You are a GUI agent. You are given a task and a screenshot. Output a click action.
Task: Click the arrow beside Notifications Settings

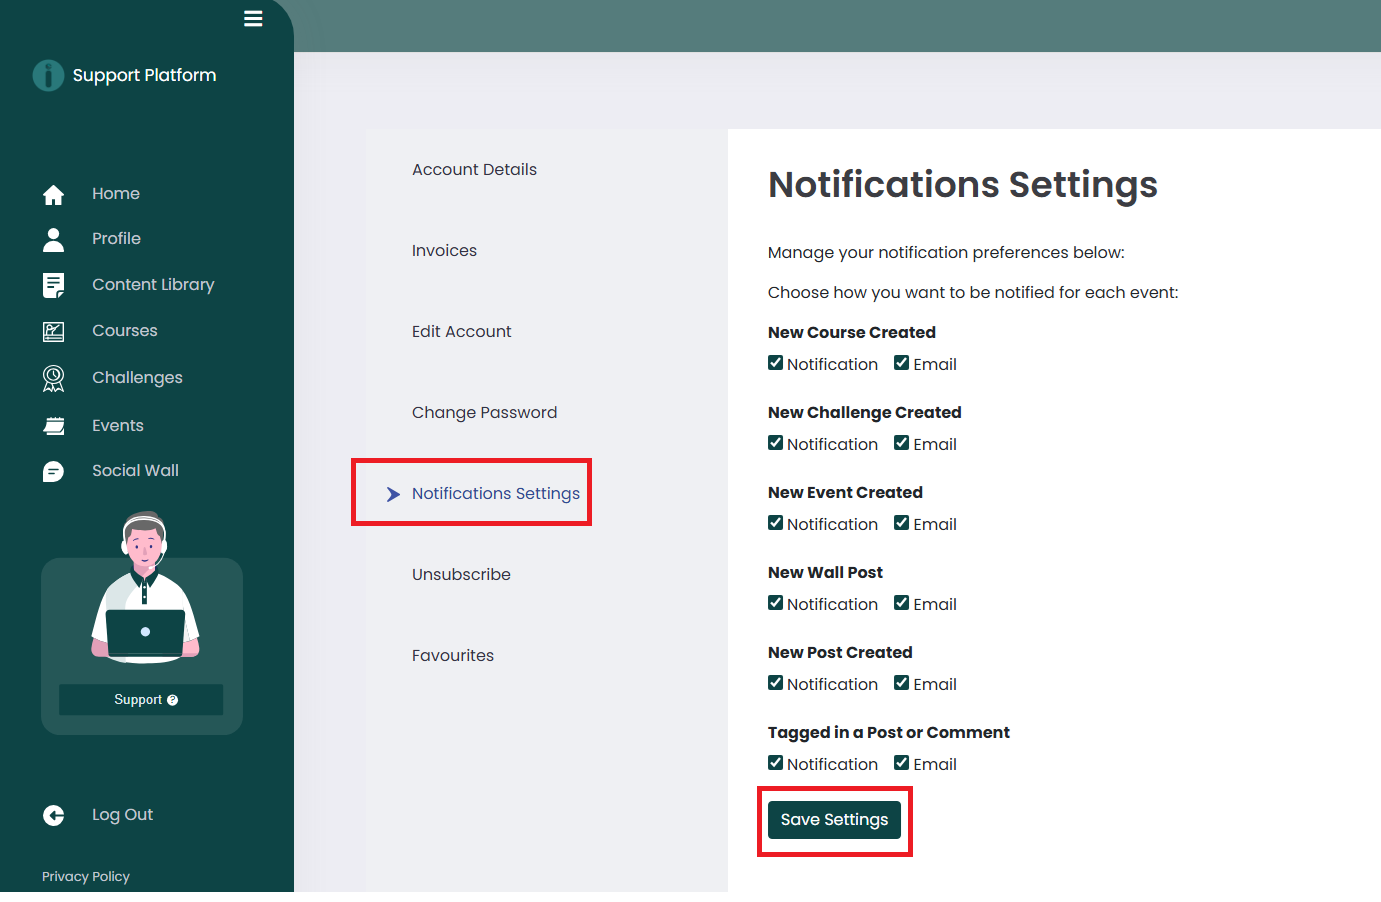pyautogui.click(x=393, y=494)
